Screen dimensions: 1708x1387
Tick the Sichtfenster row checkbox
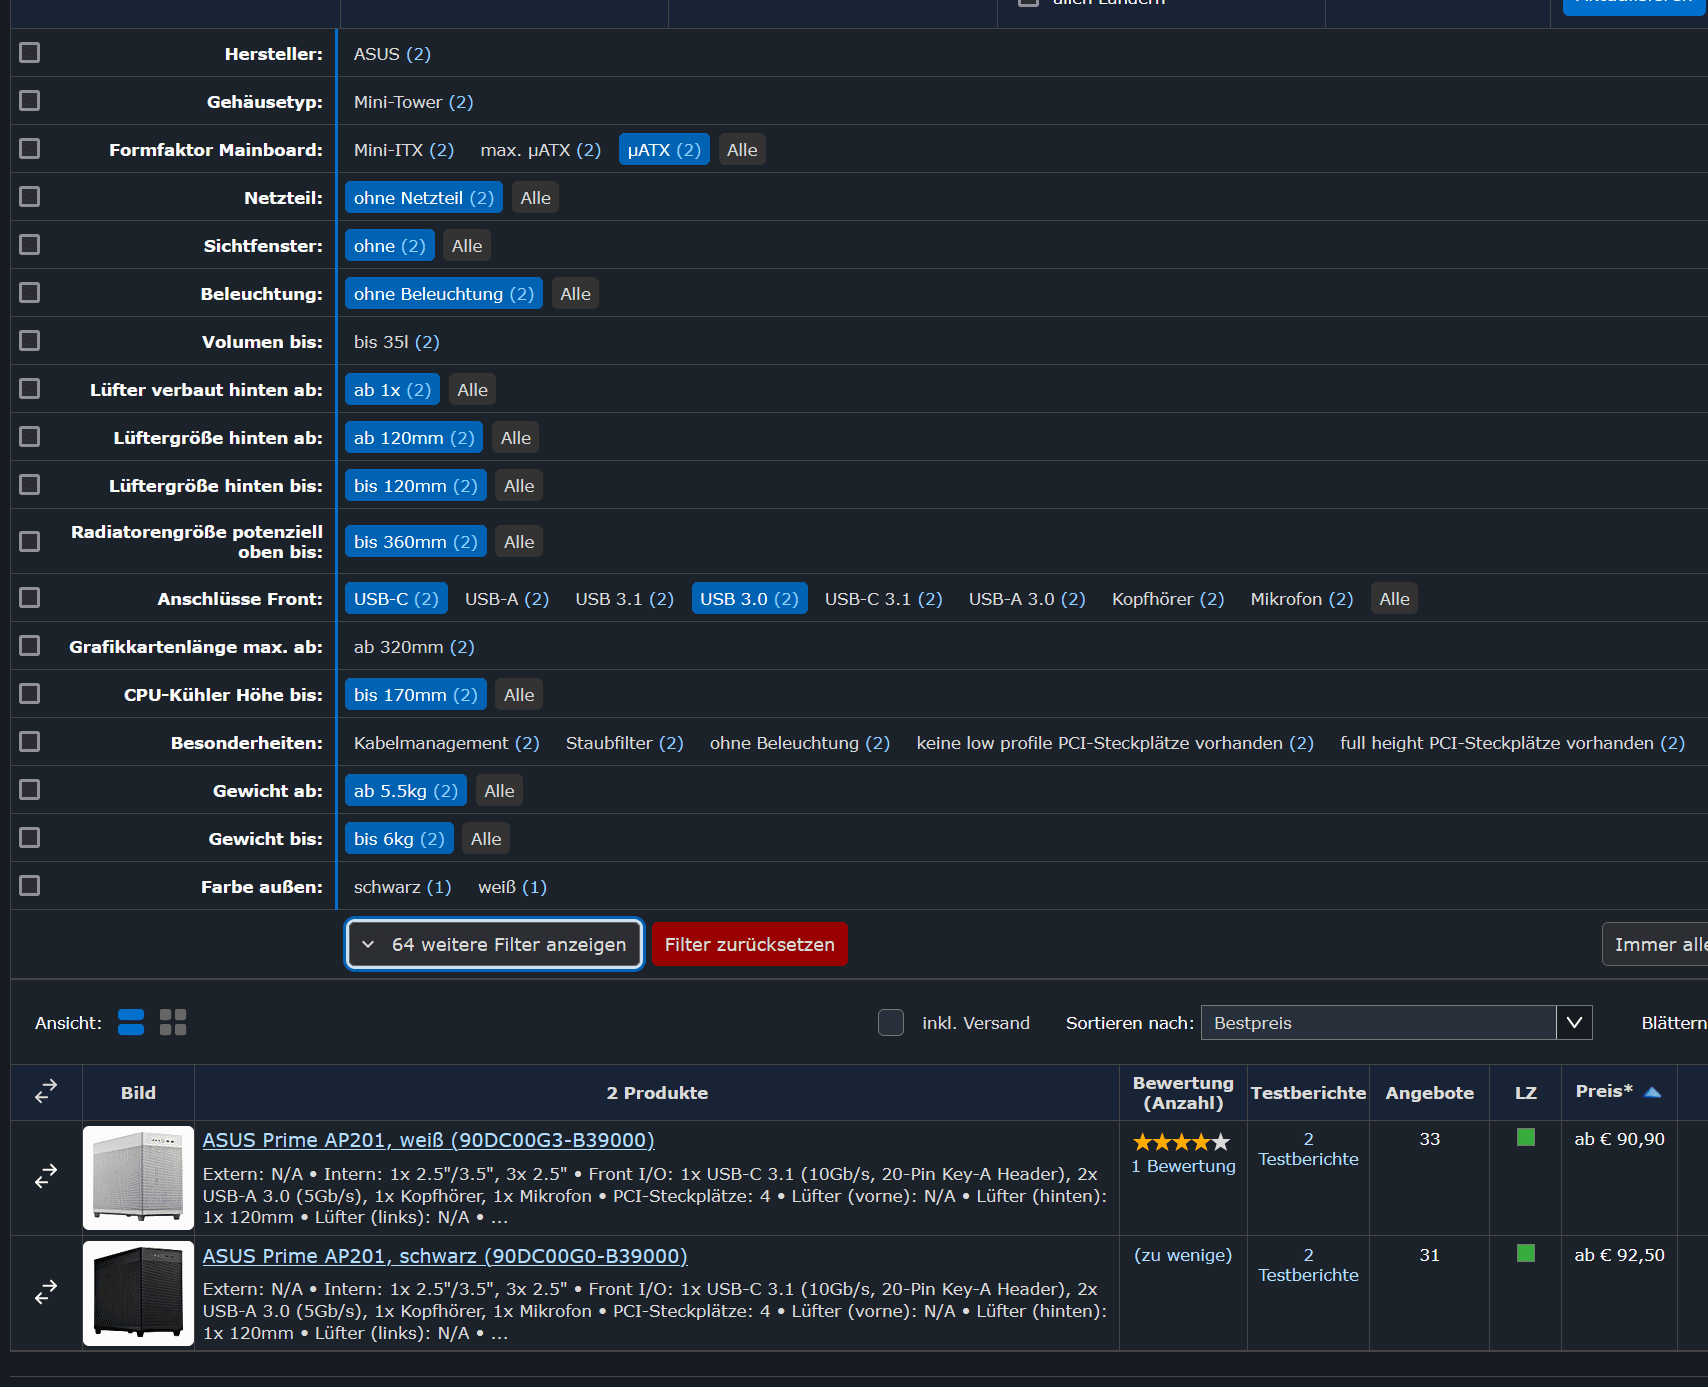point(30,244)
